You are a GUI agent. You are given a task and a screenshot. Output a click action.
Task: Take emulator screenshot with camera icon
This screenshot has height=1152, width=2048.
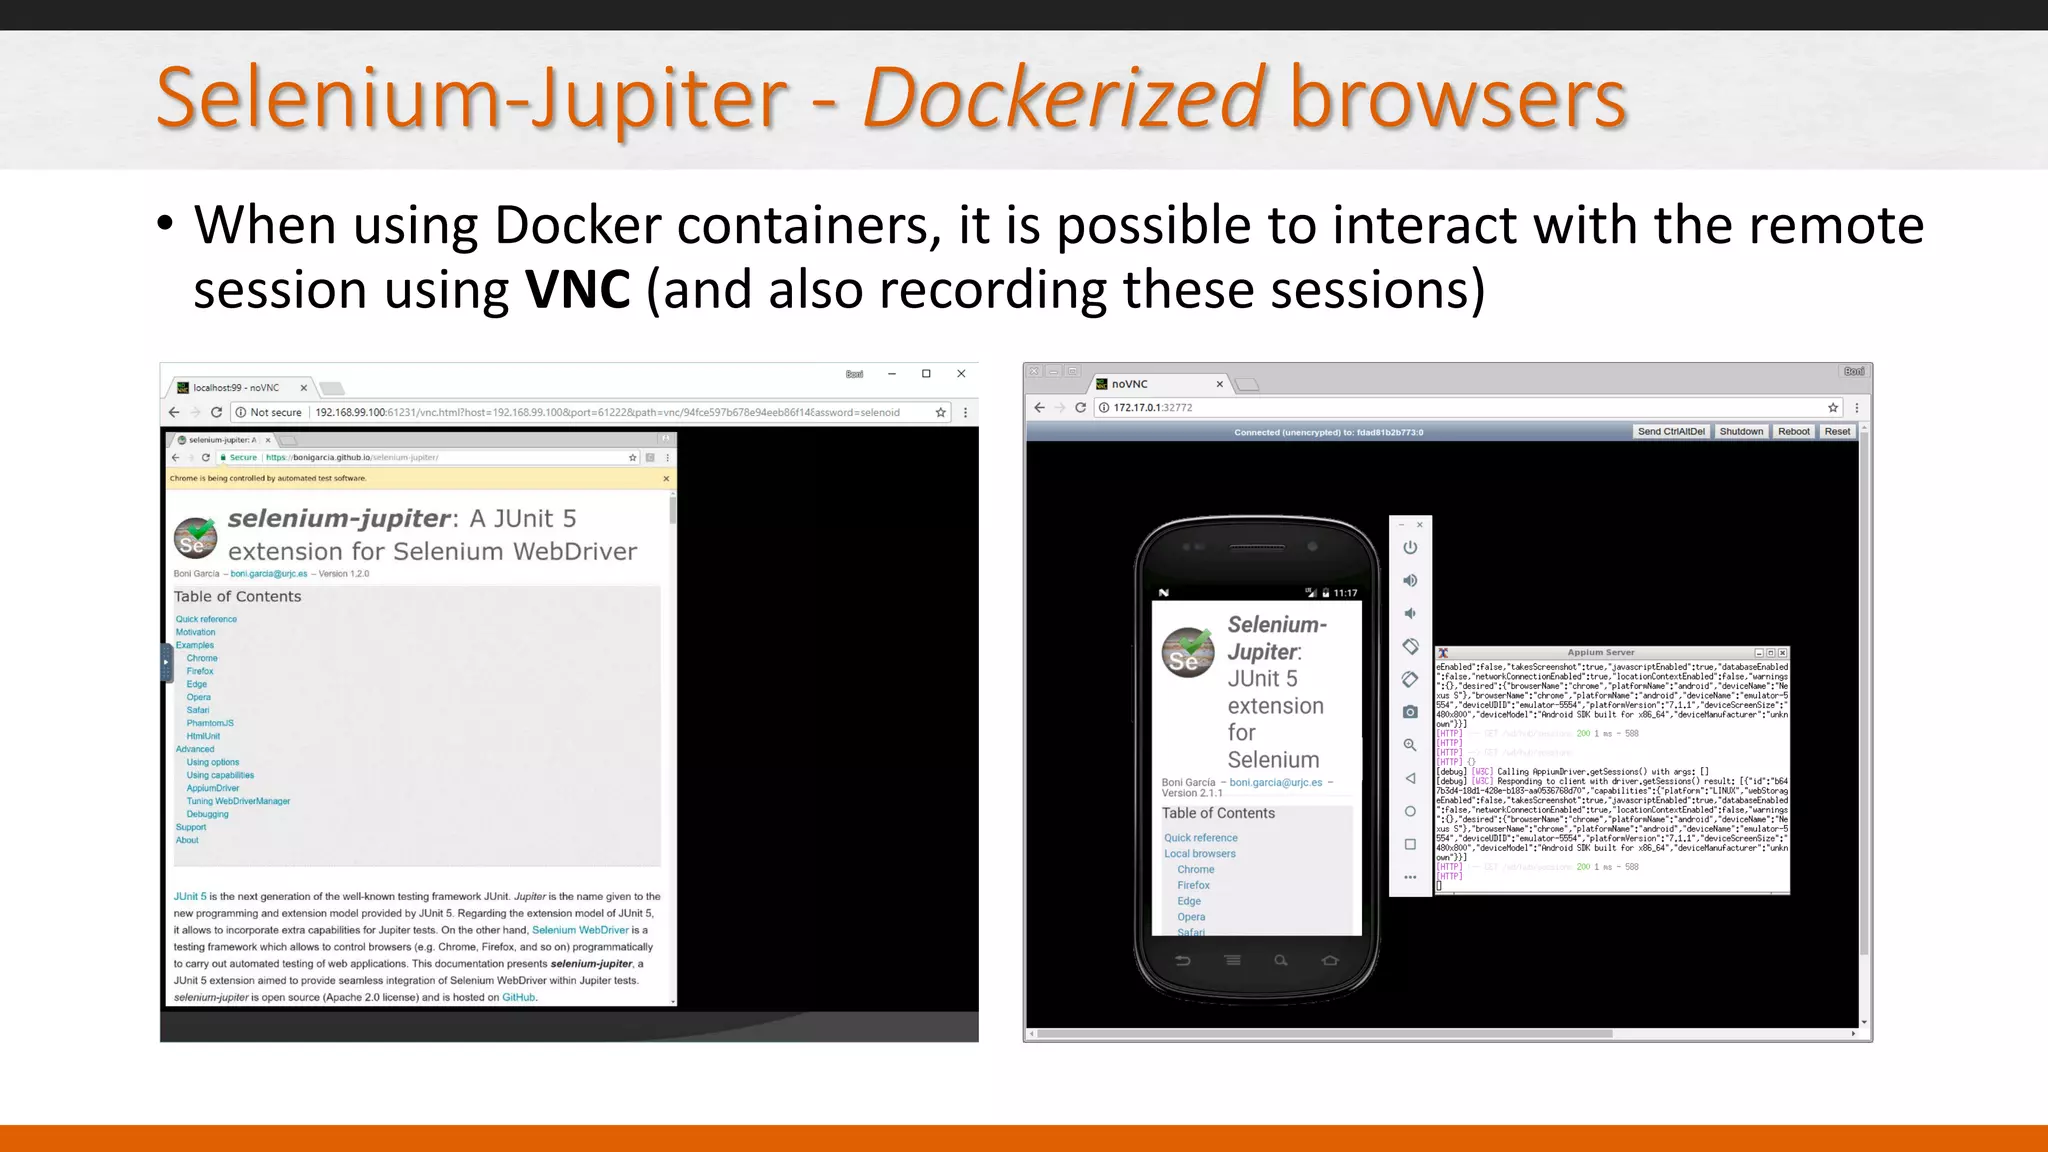(1410, 712)
